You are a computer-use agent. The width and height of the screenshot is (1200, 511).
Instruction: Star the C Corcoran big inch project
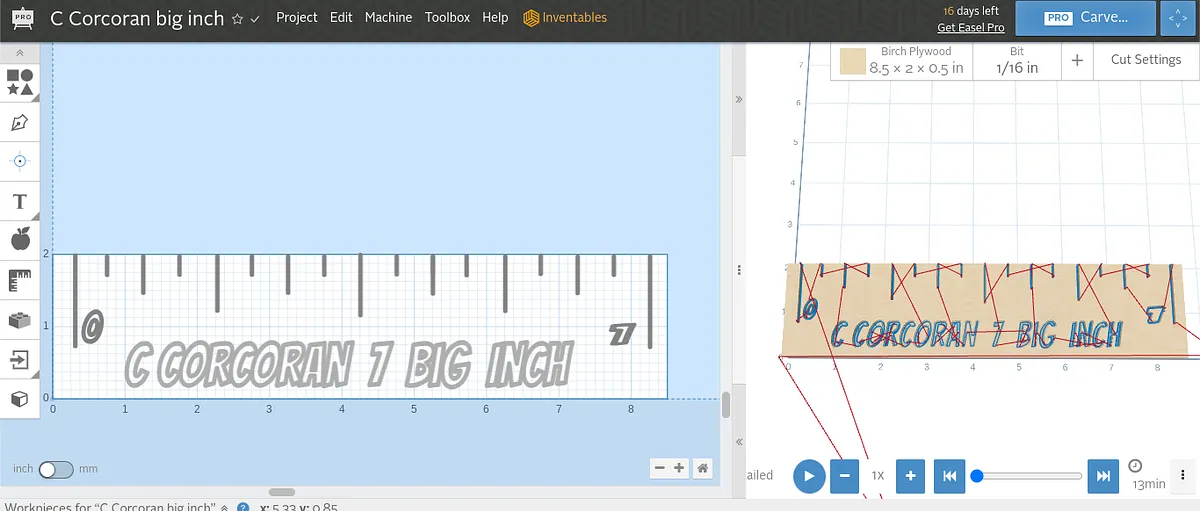coord(237,19)
